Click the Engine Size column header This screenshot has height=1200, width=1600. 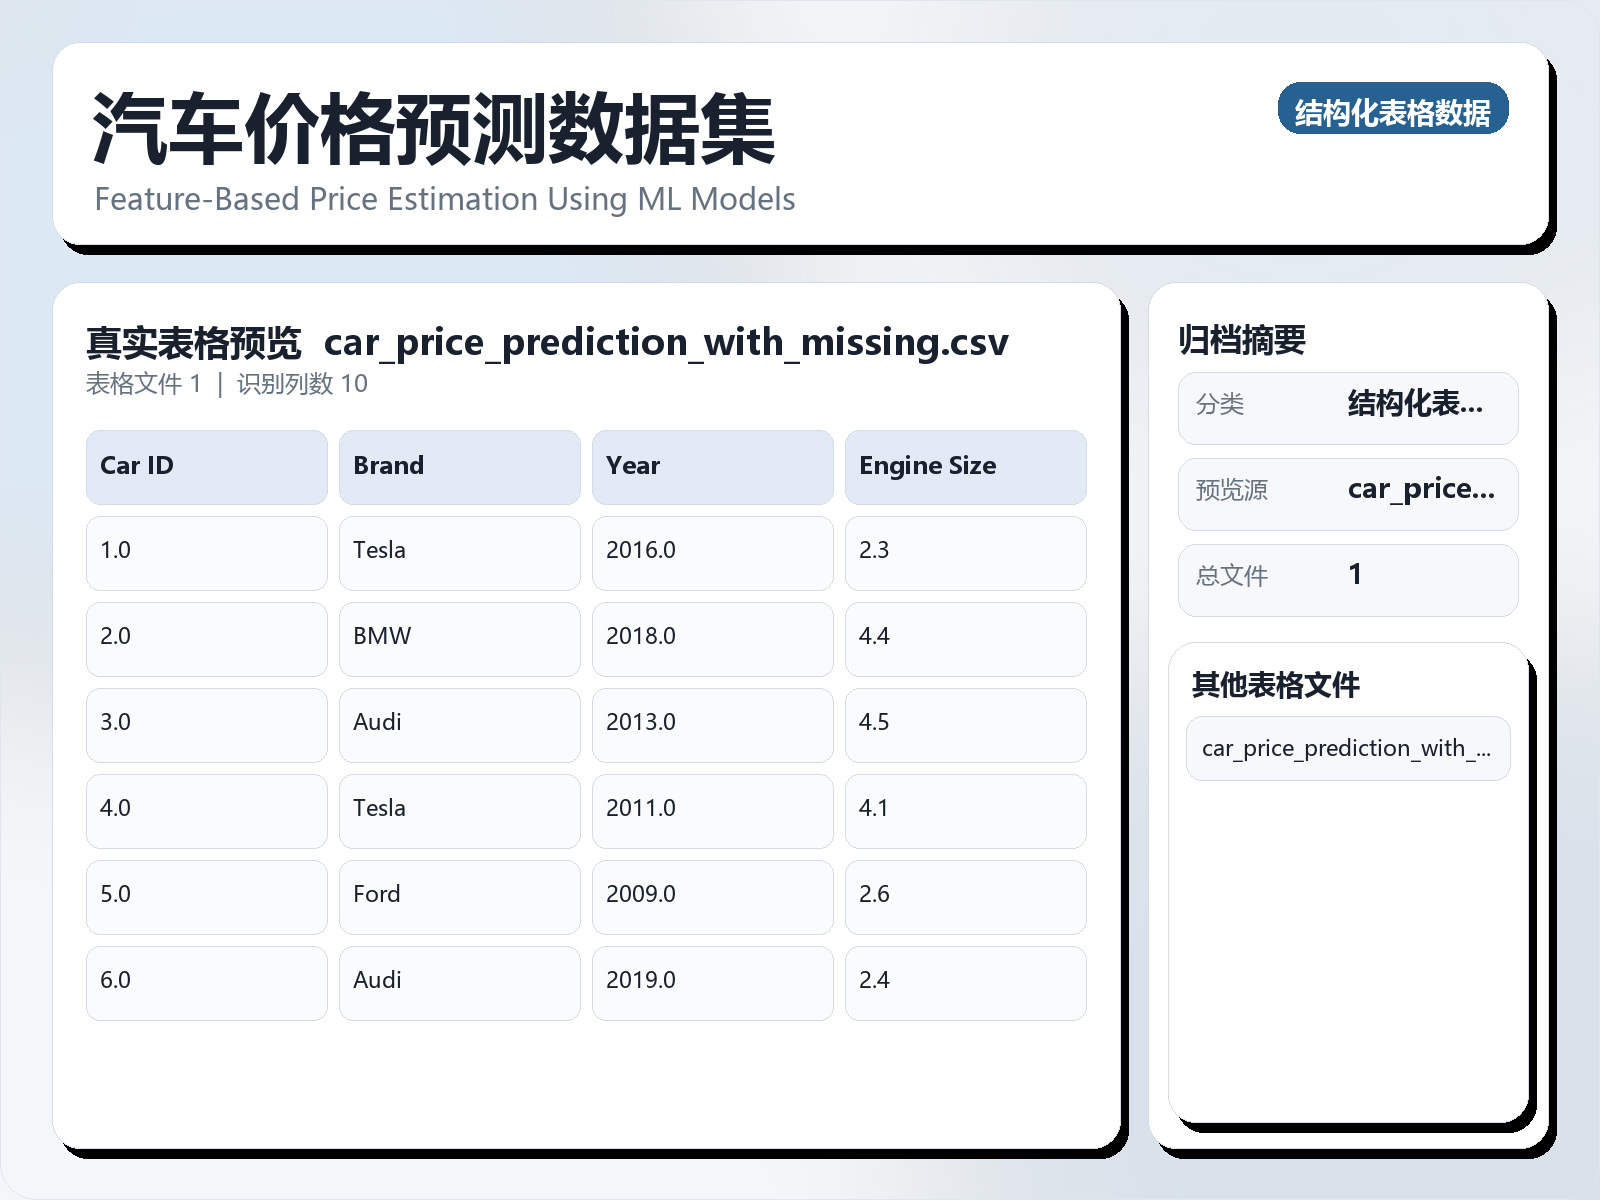click(965, 467)
